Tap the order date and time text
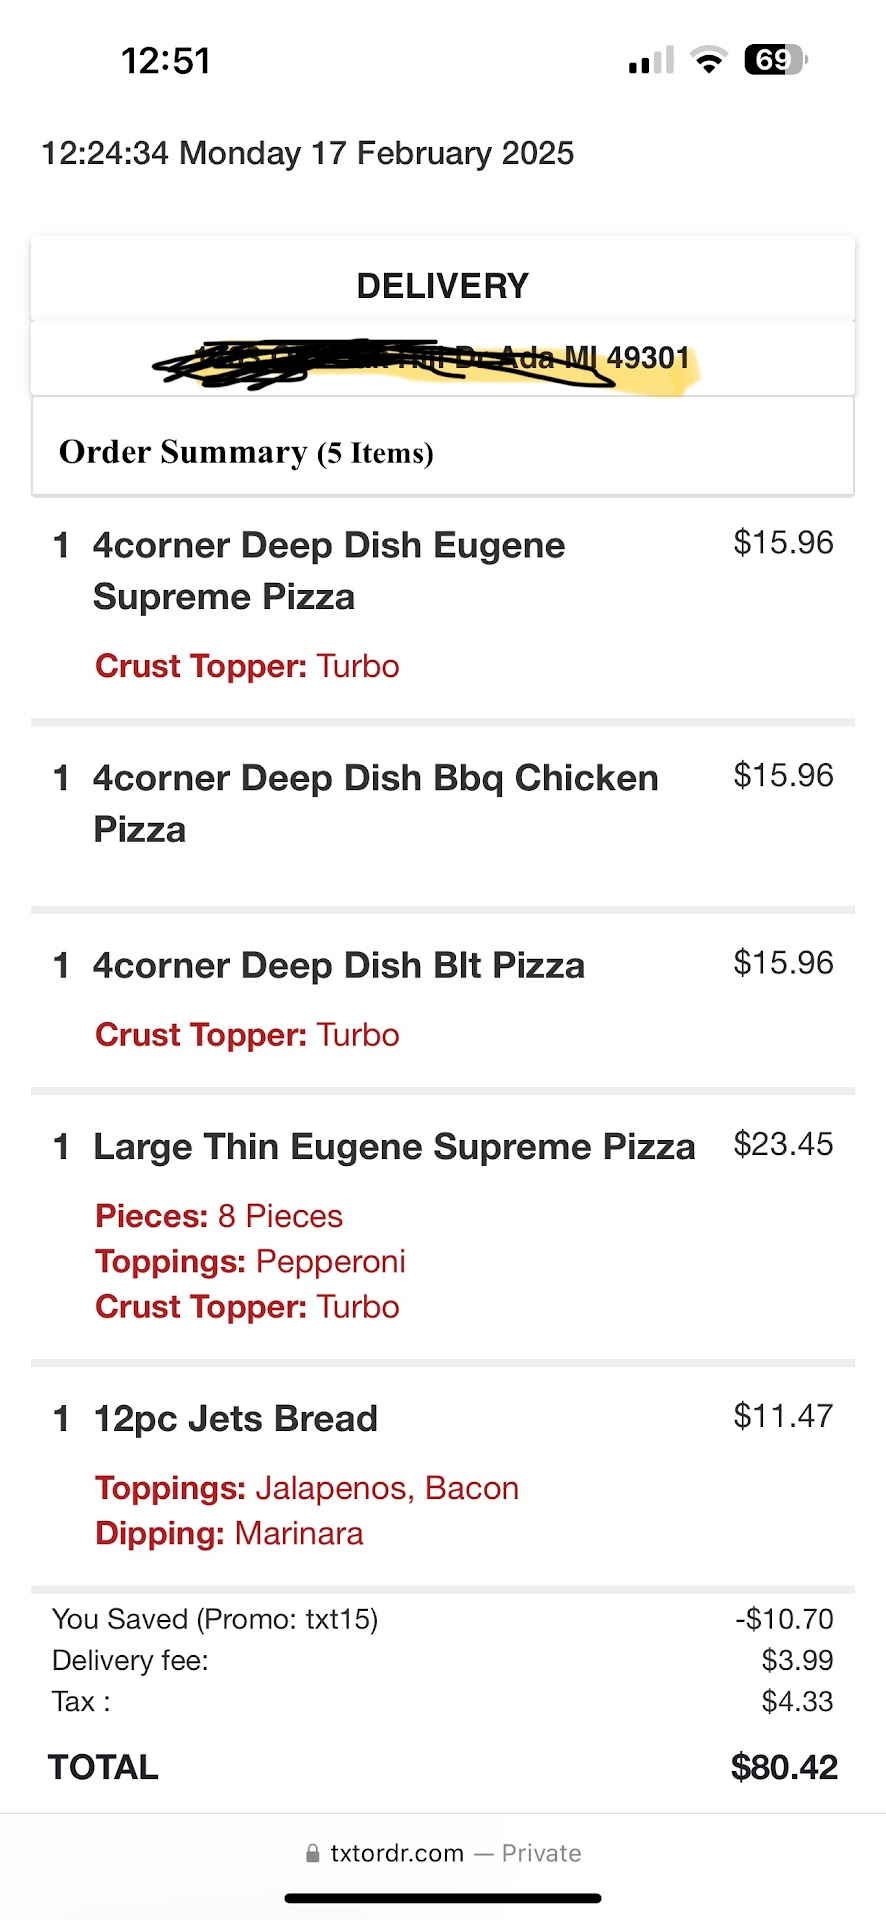The width and height of the screenshot is (886, 1920). (307, 154)
